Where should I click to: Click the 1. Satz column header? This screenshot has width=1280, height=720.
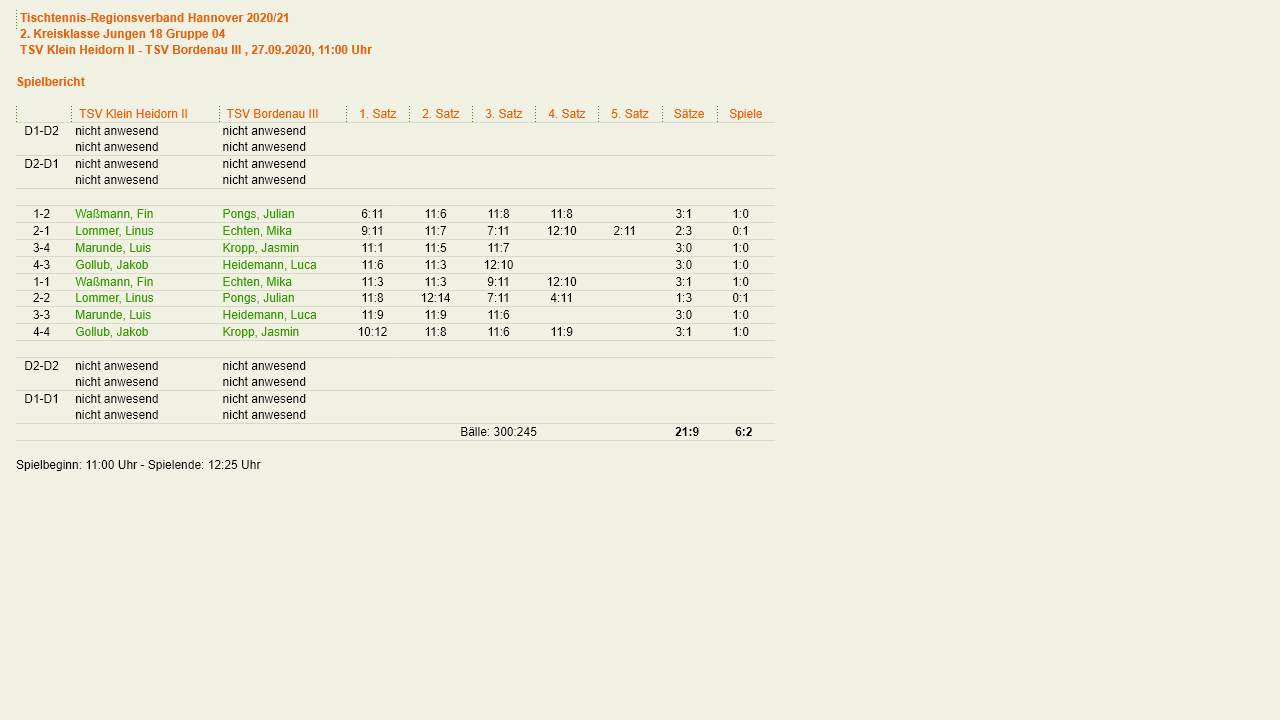(377, 114)
